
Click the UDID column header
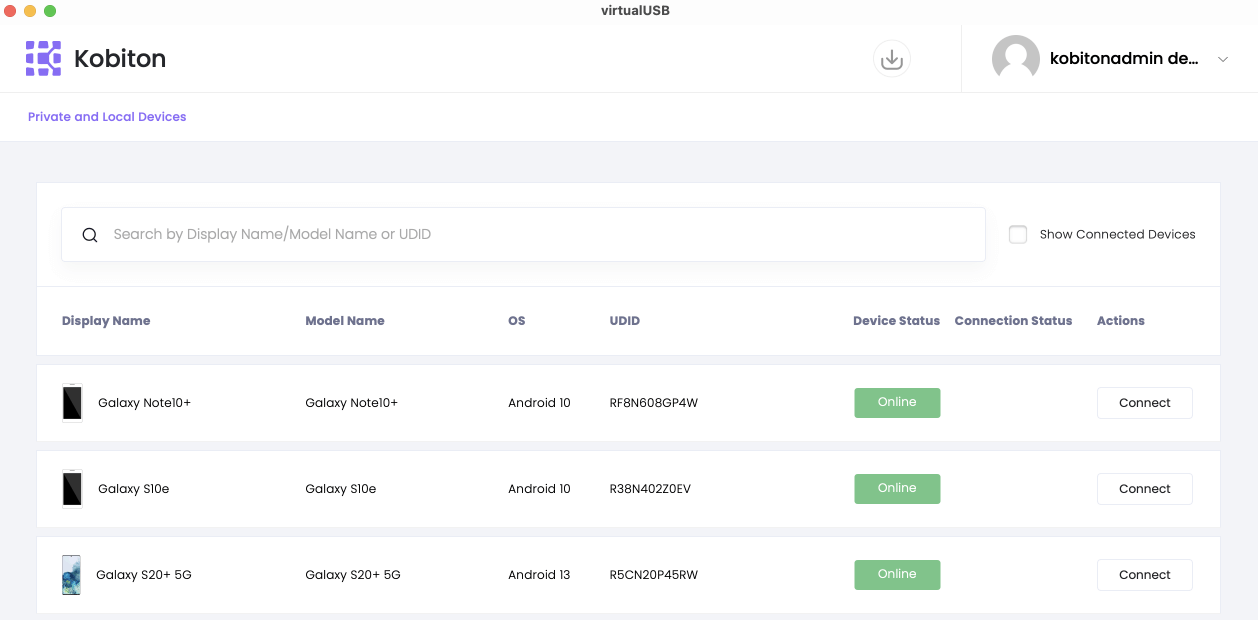(x=625, y=321)
